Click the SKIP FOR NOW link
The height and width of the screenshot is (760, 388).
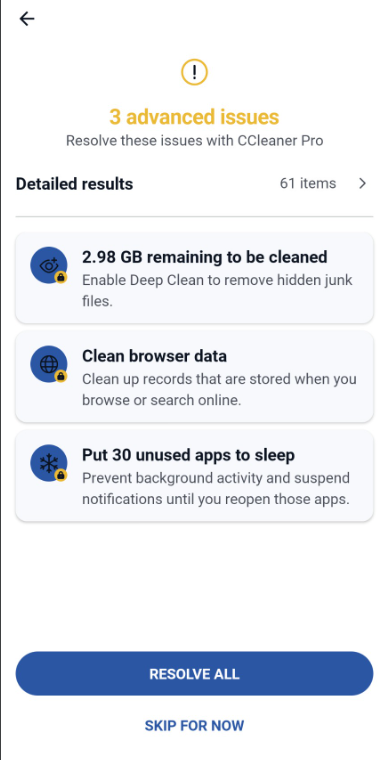[194, 726]
